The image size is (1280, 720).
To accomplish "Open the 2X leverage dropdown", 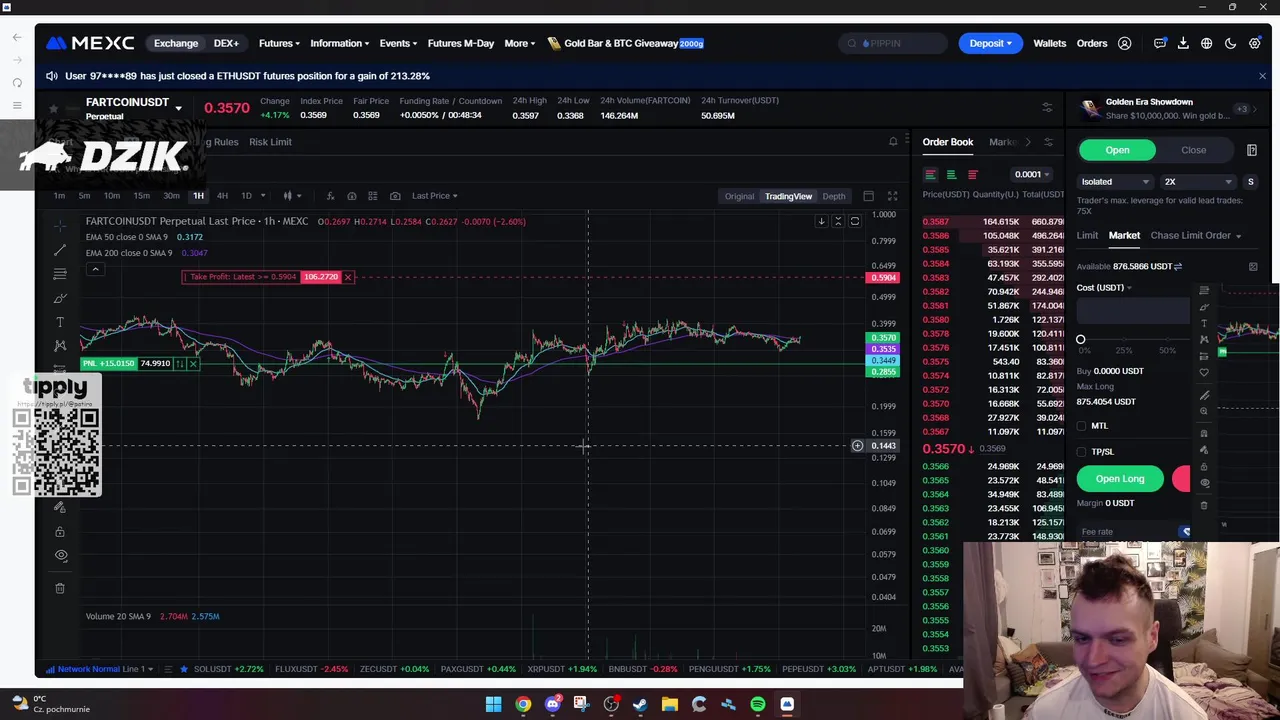I will tap(1198, 182).
